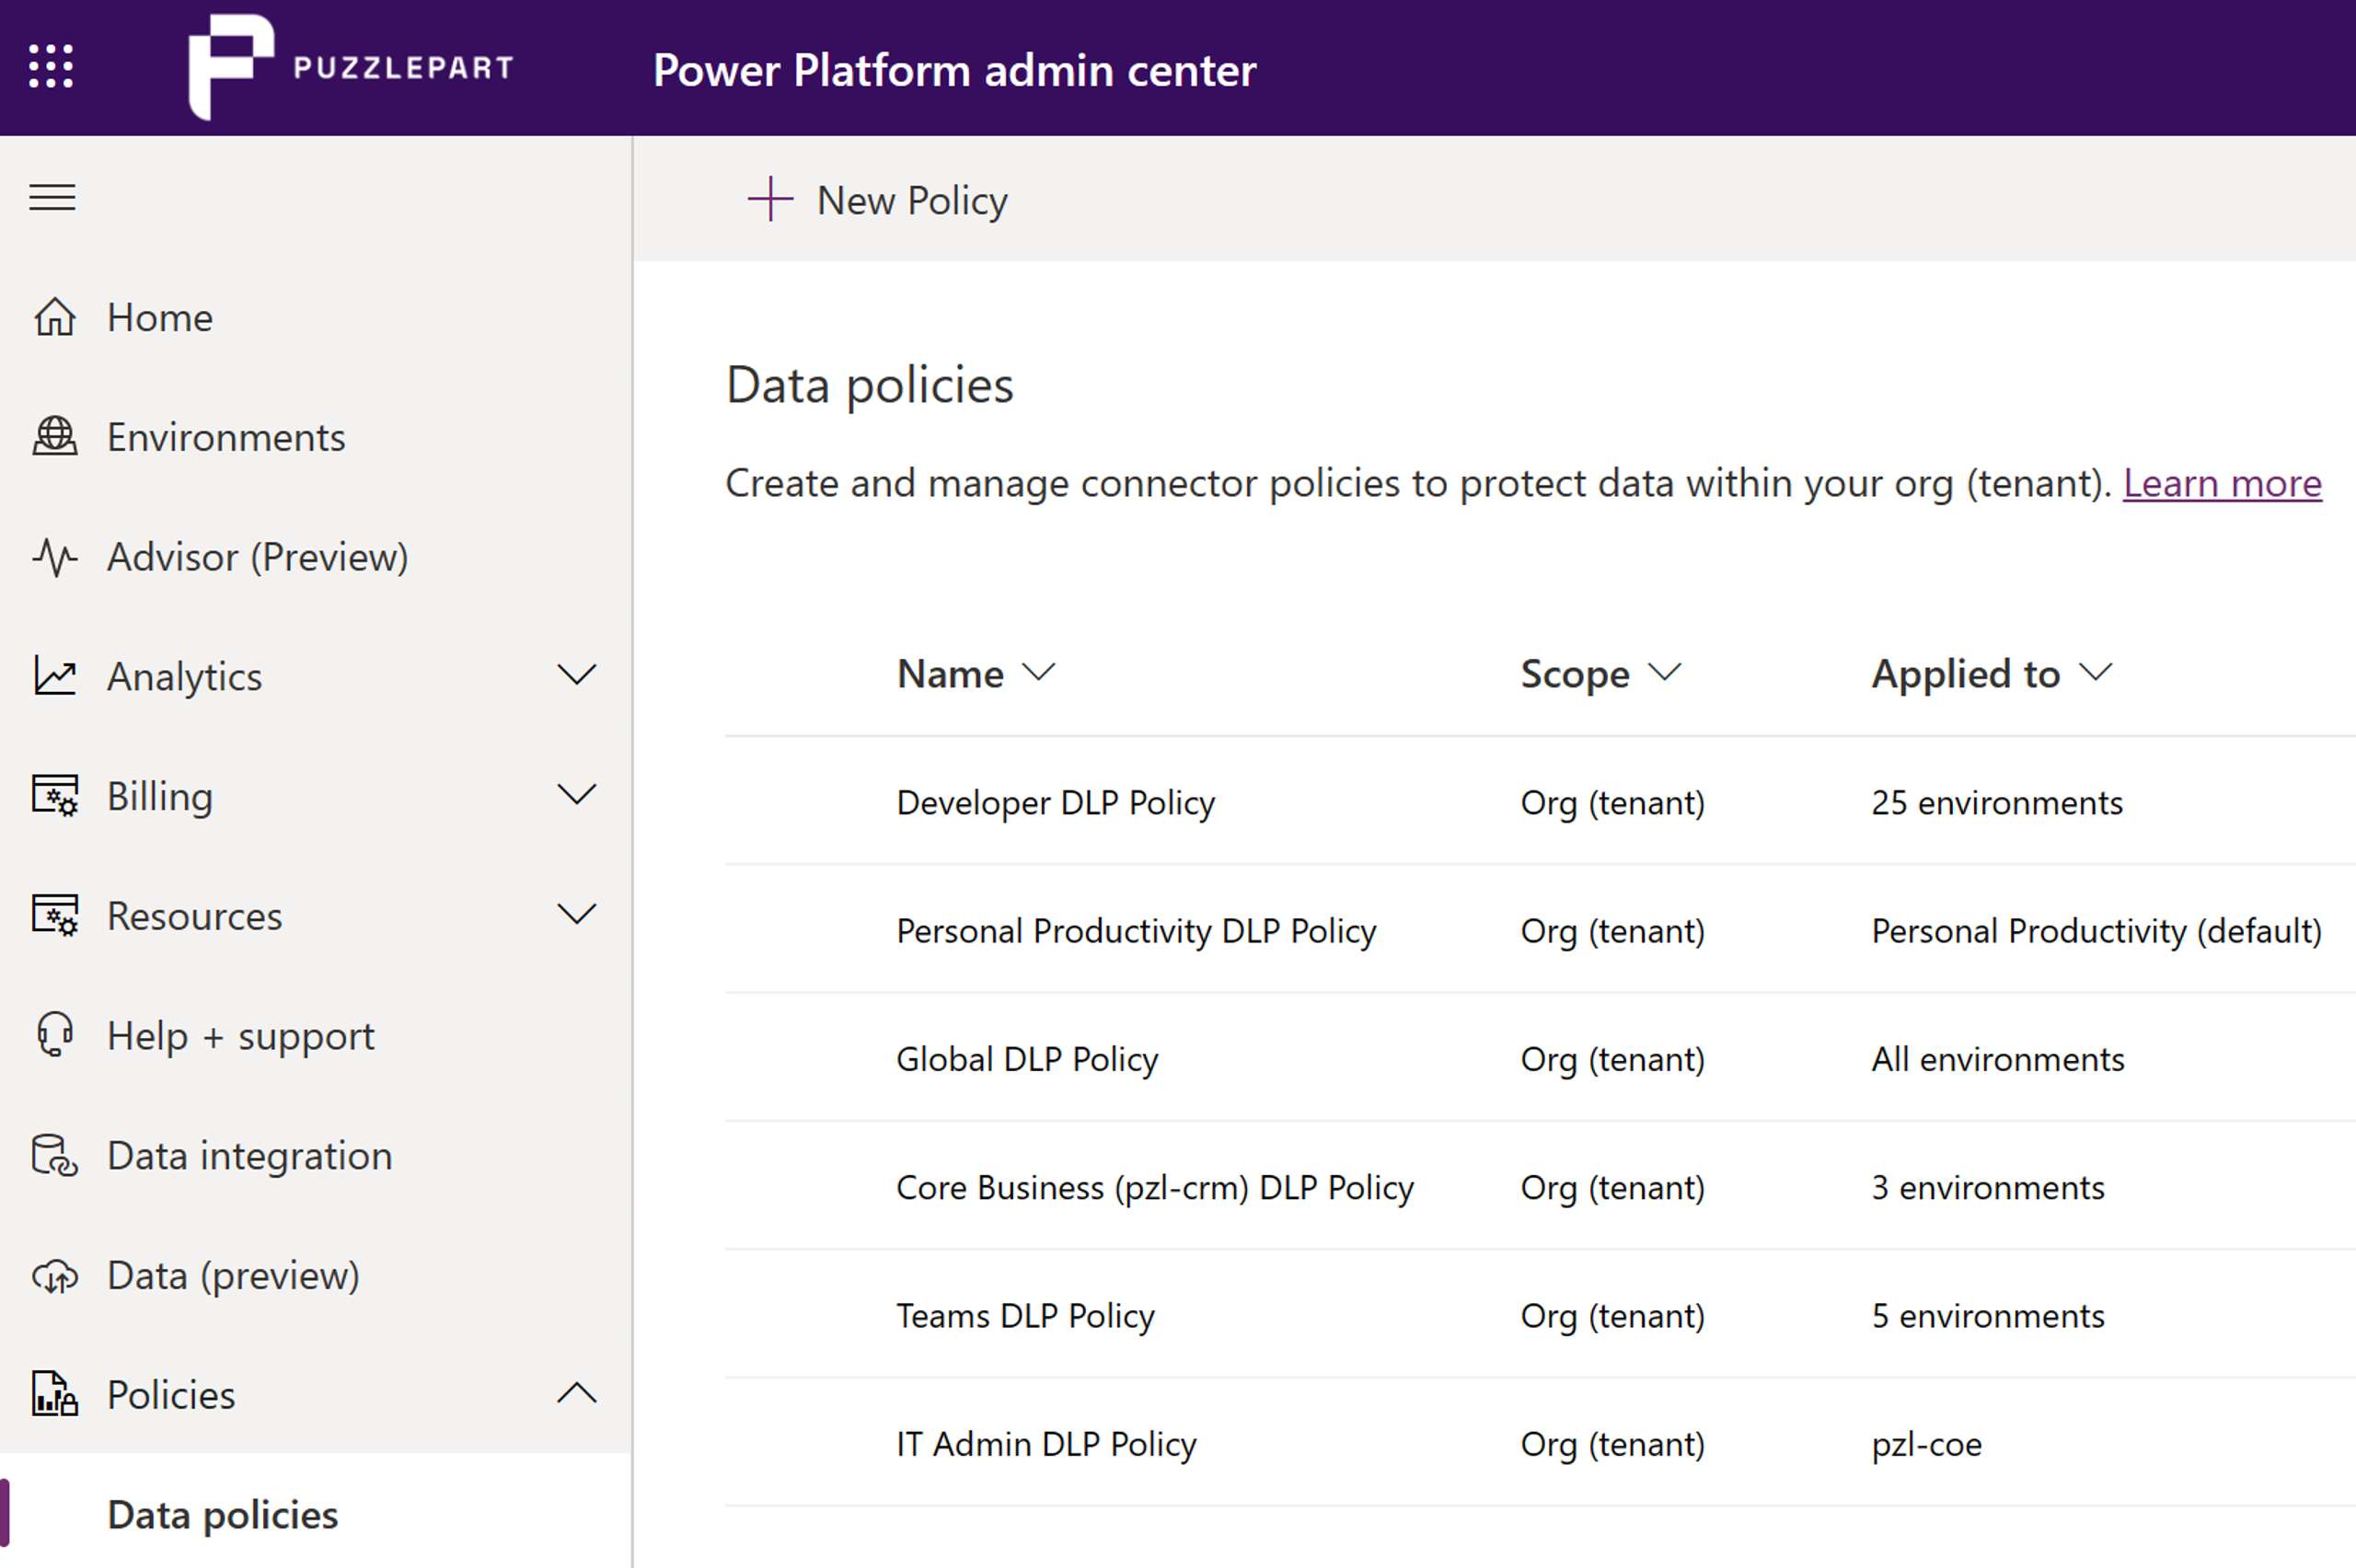Viewport: 2356px width, 1568px height.
Task: Click the Home house icon
Action: point(55,318)
